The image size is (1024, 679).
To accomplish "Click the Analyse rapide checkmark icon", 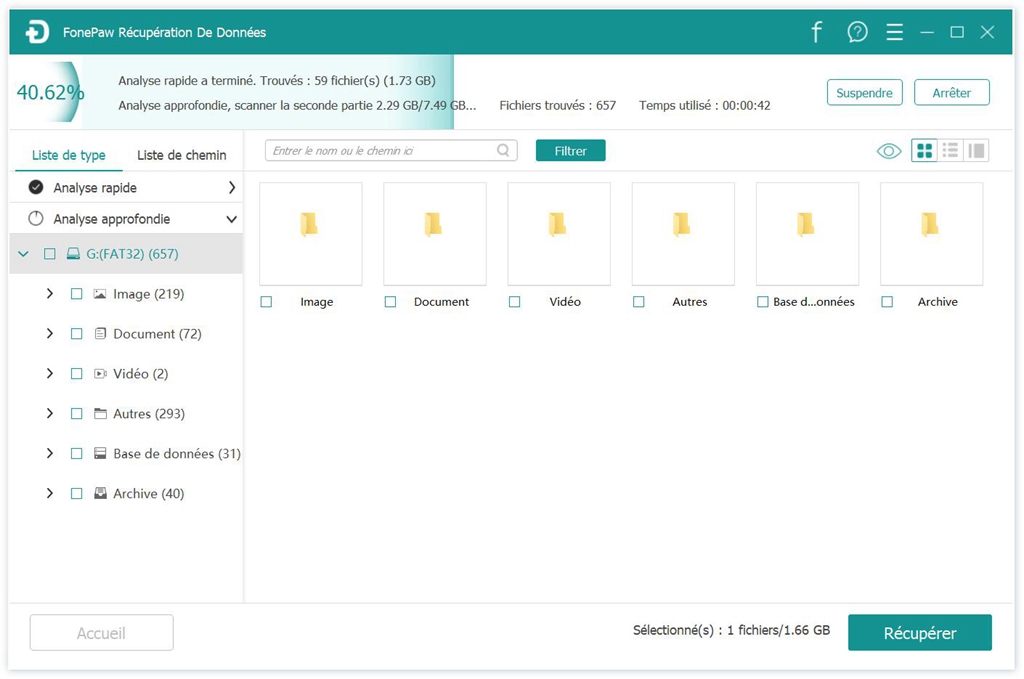I will [36, 187].
